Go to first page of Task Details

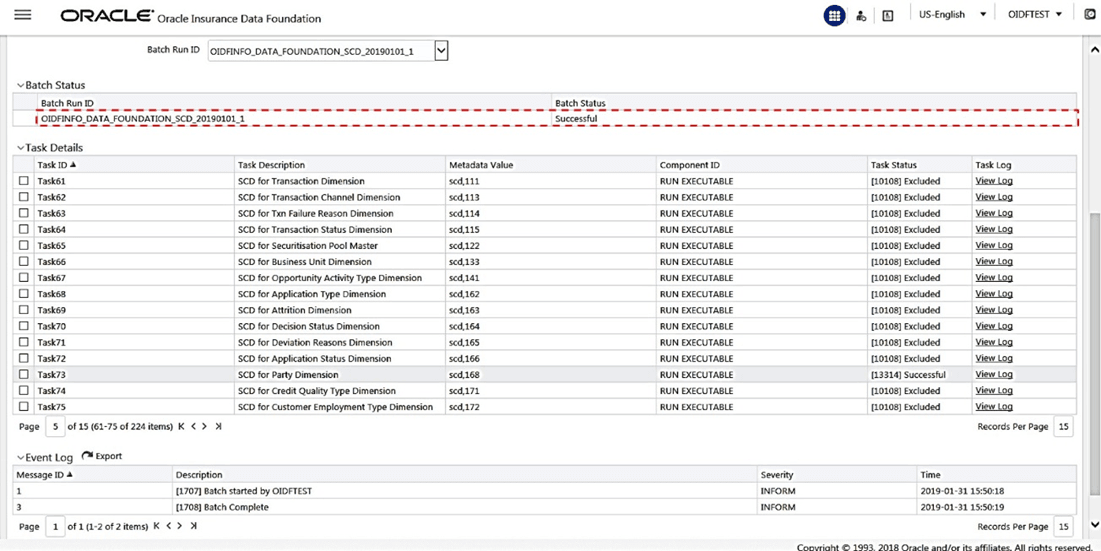click(182, 426)
